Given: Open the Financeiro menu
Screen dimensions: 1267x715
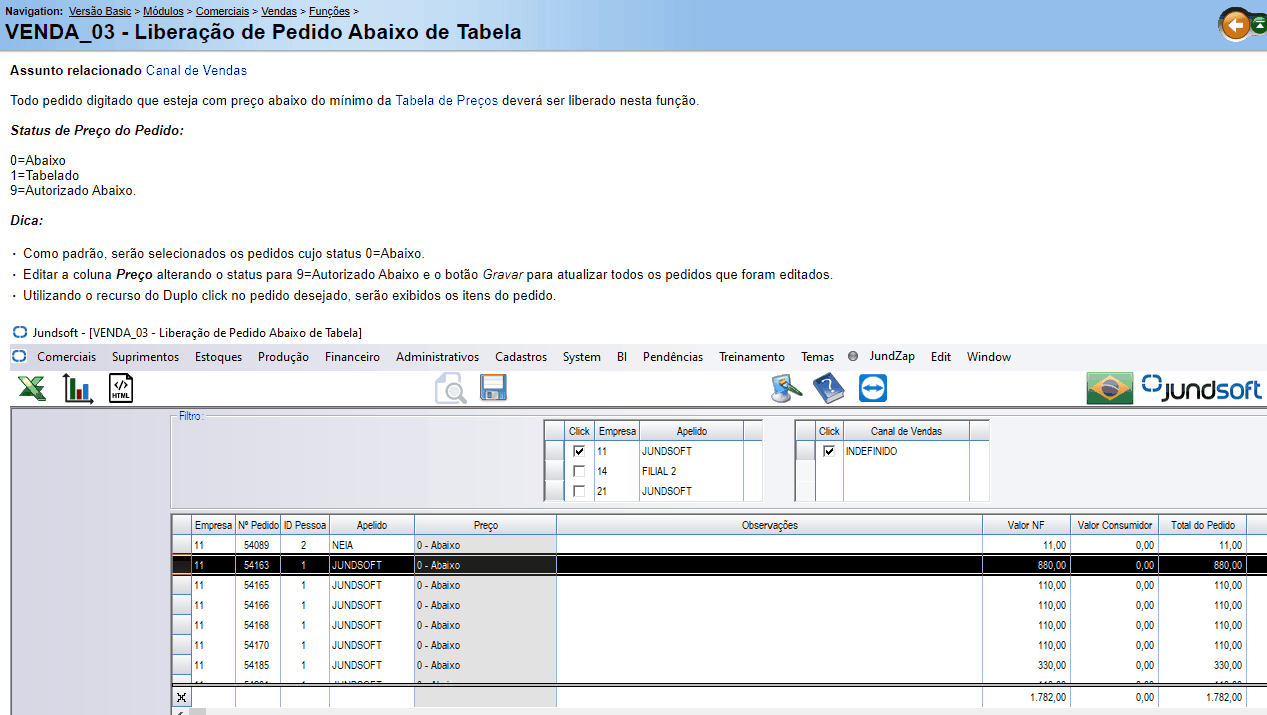Looking at the screenshot, I should click(352, 356).
